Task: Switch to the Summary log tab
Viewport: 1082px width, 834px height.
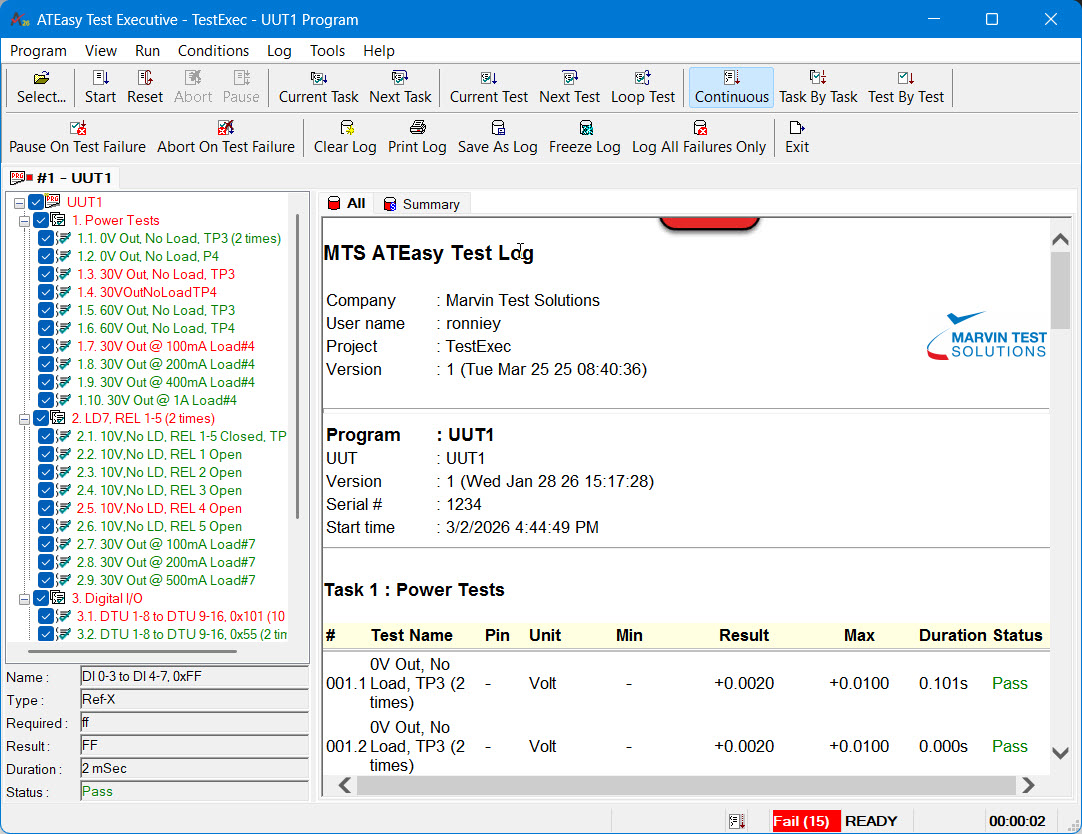Action: pos(422,204)
